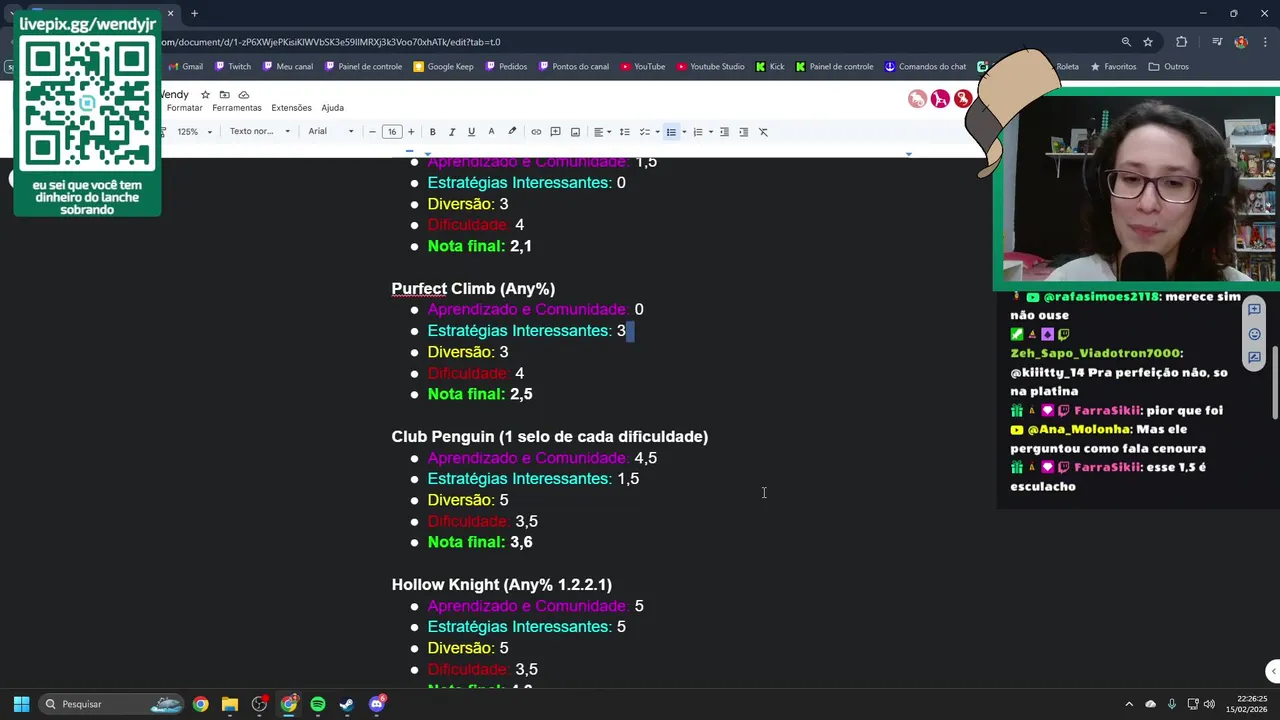The width and height of the screenshot is (1280, 720).
Task: Open the Kick bookmark
Action: point(770,67)
